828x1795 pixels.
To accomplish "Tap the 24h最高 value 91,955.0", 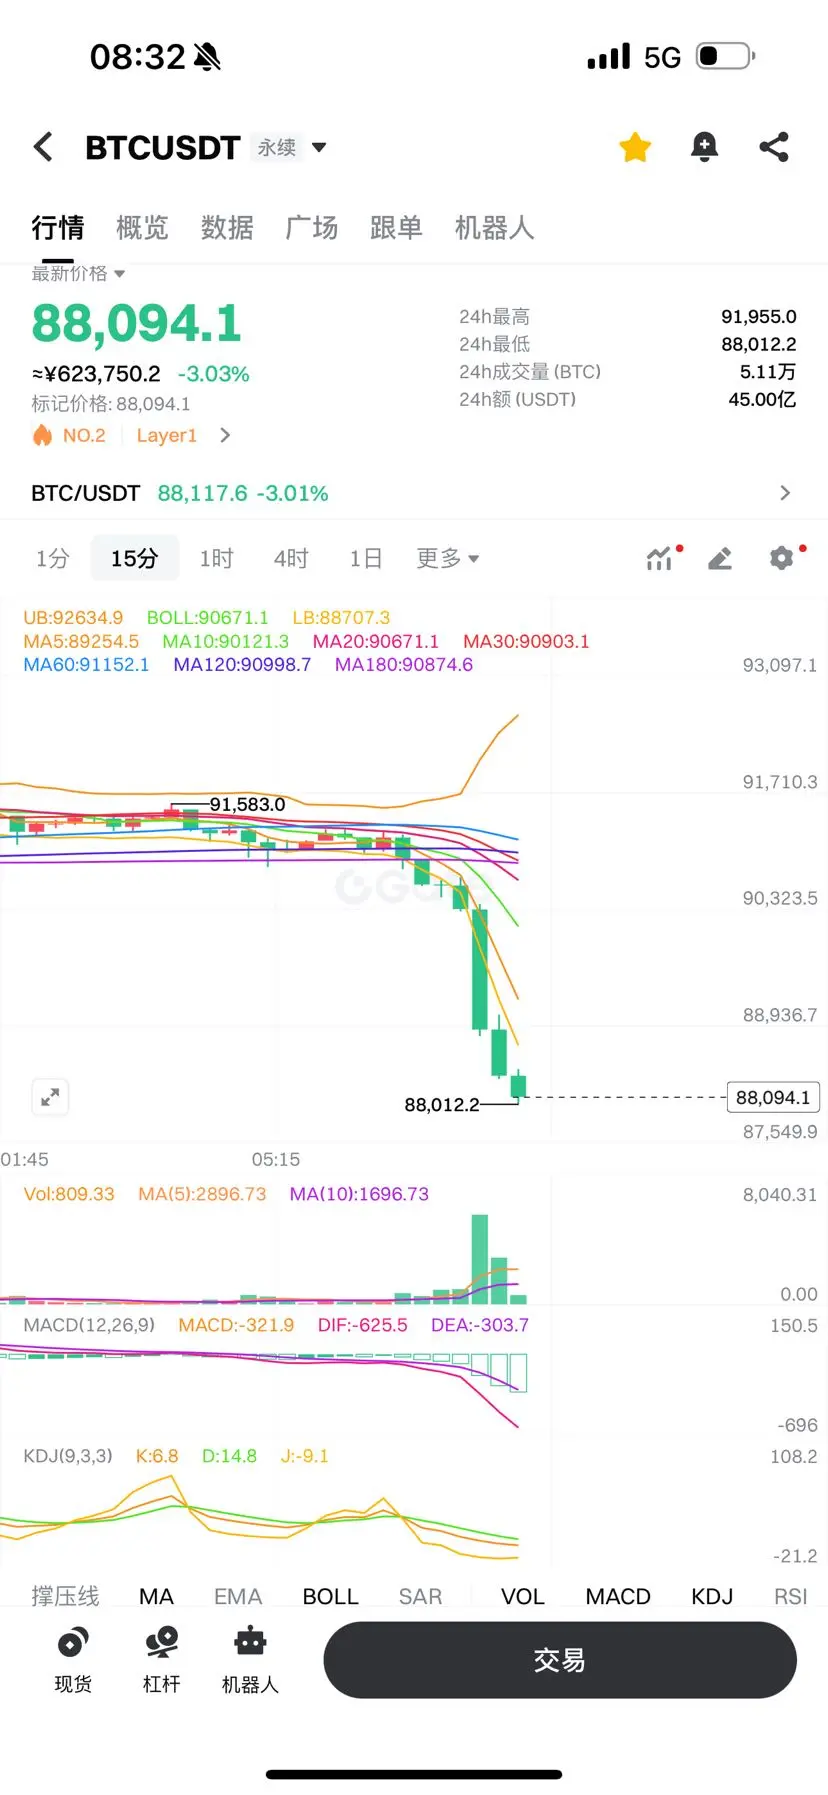I will (x=759, y=316).
